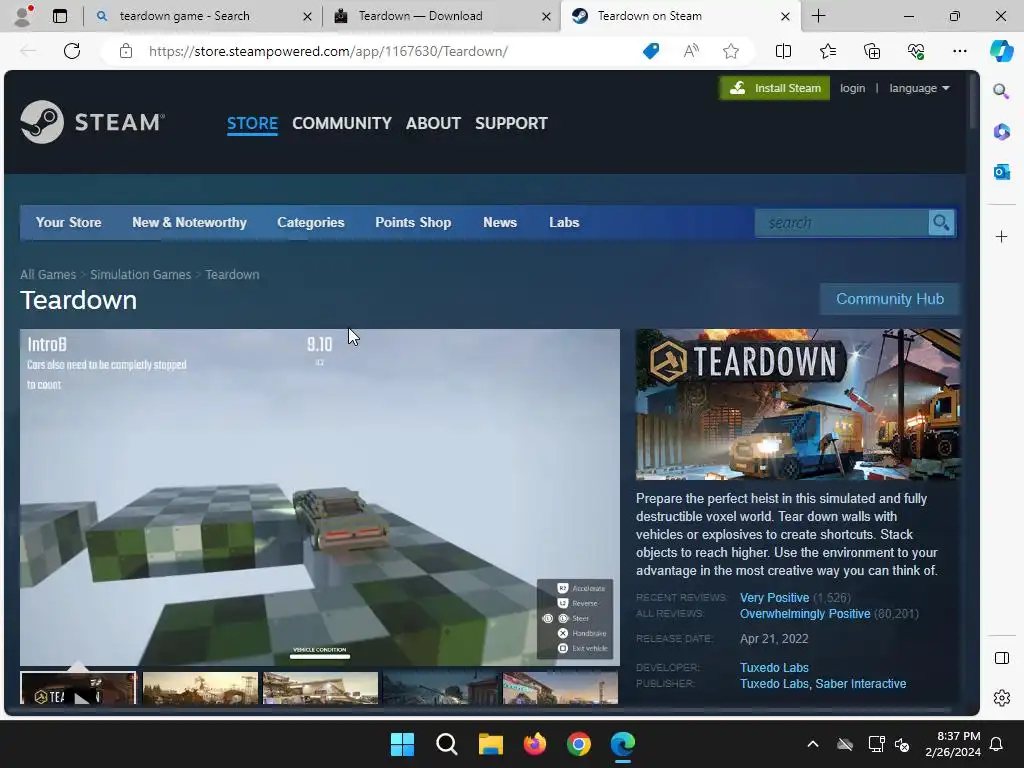Screen dimensions: 1024x768
Task: Refresh the page with the reload icon
Action: pyautogui.click(x=72, y=51)
